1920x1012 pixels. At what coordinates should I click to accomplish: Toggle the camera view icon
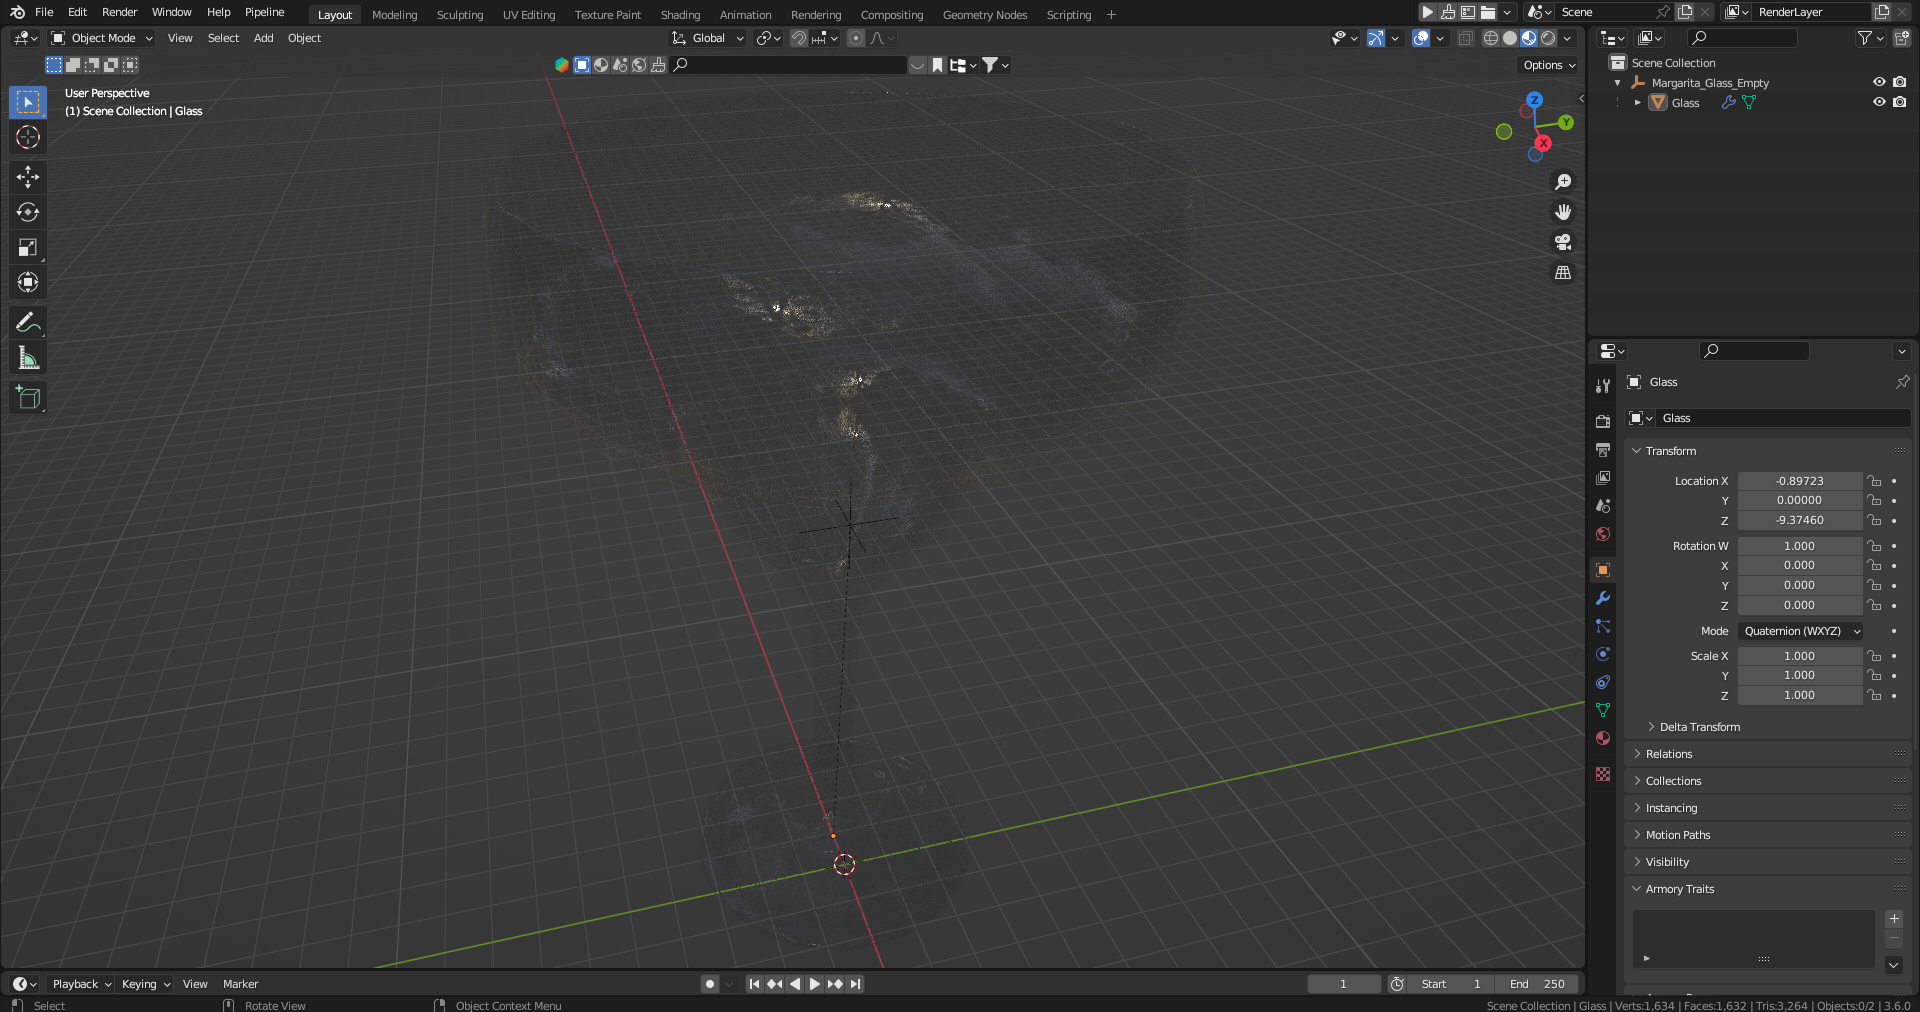tap(1563, 242)
